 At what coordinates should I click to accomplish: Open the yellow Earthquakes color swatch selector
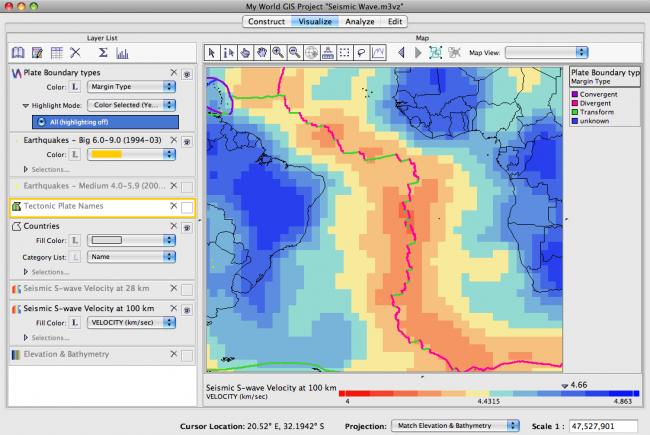(132, 154)
